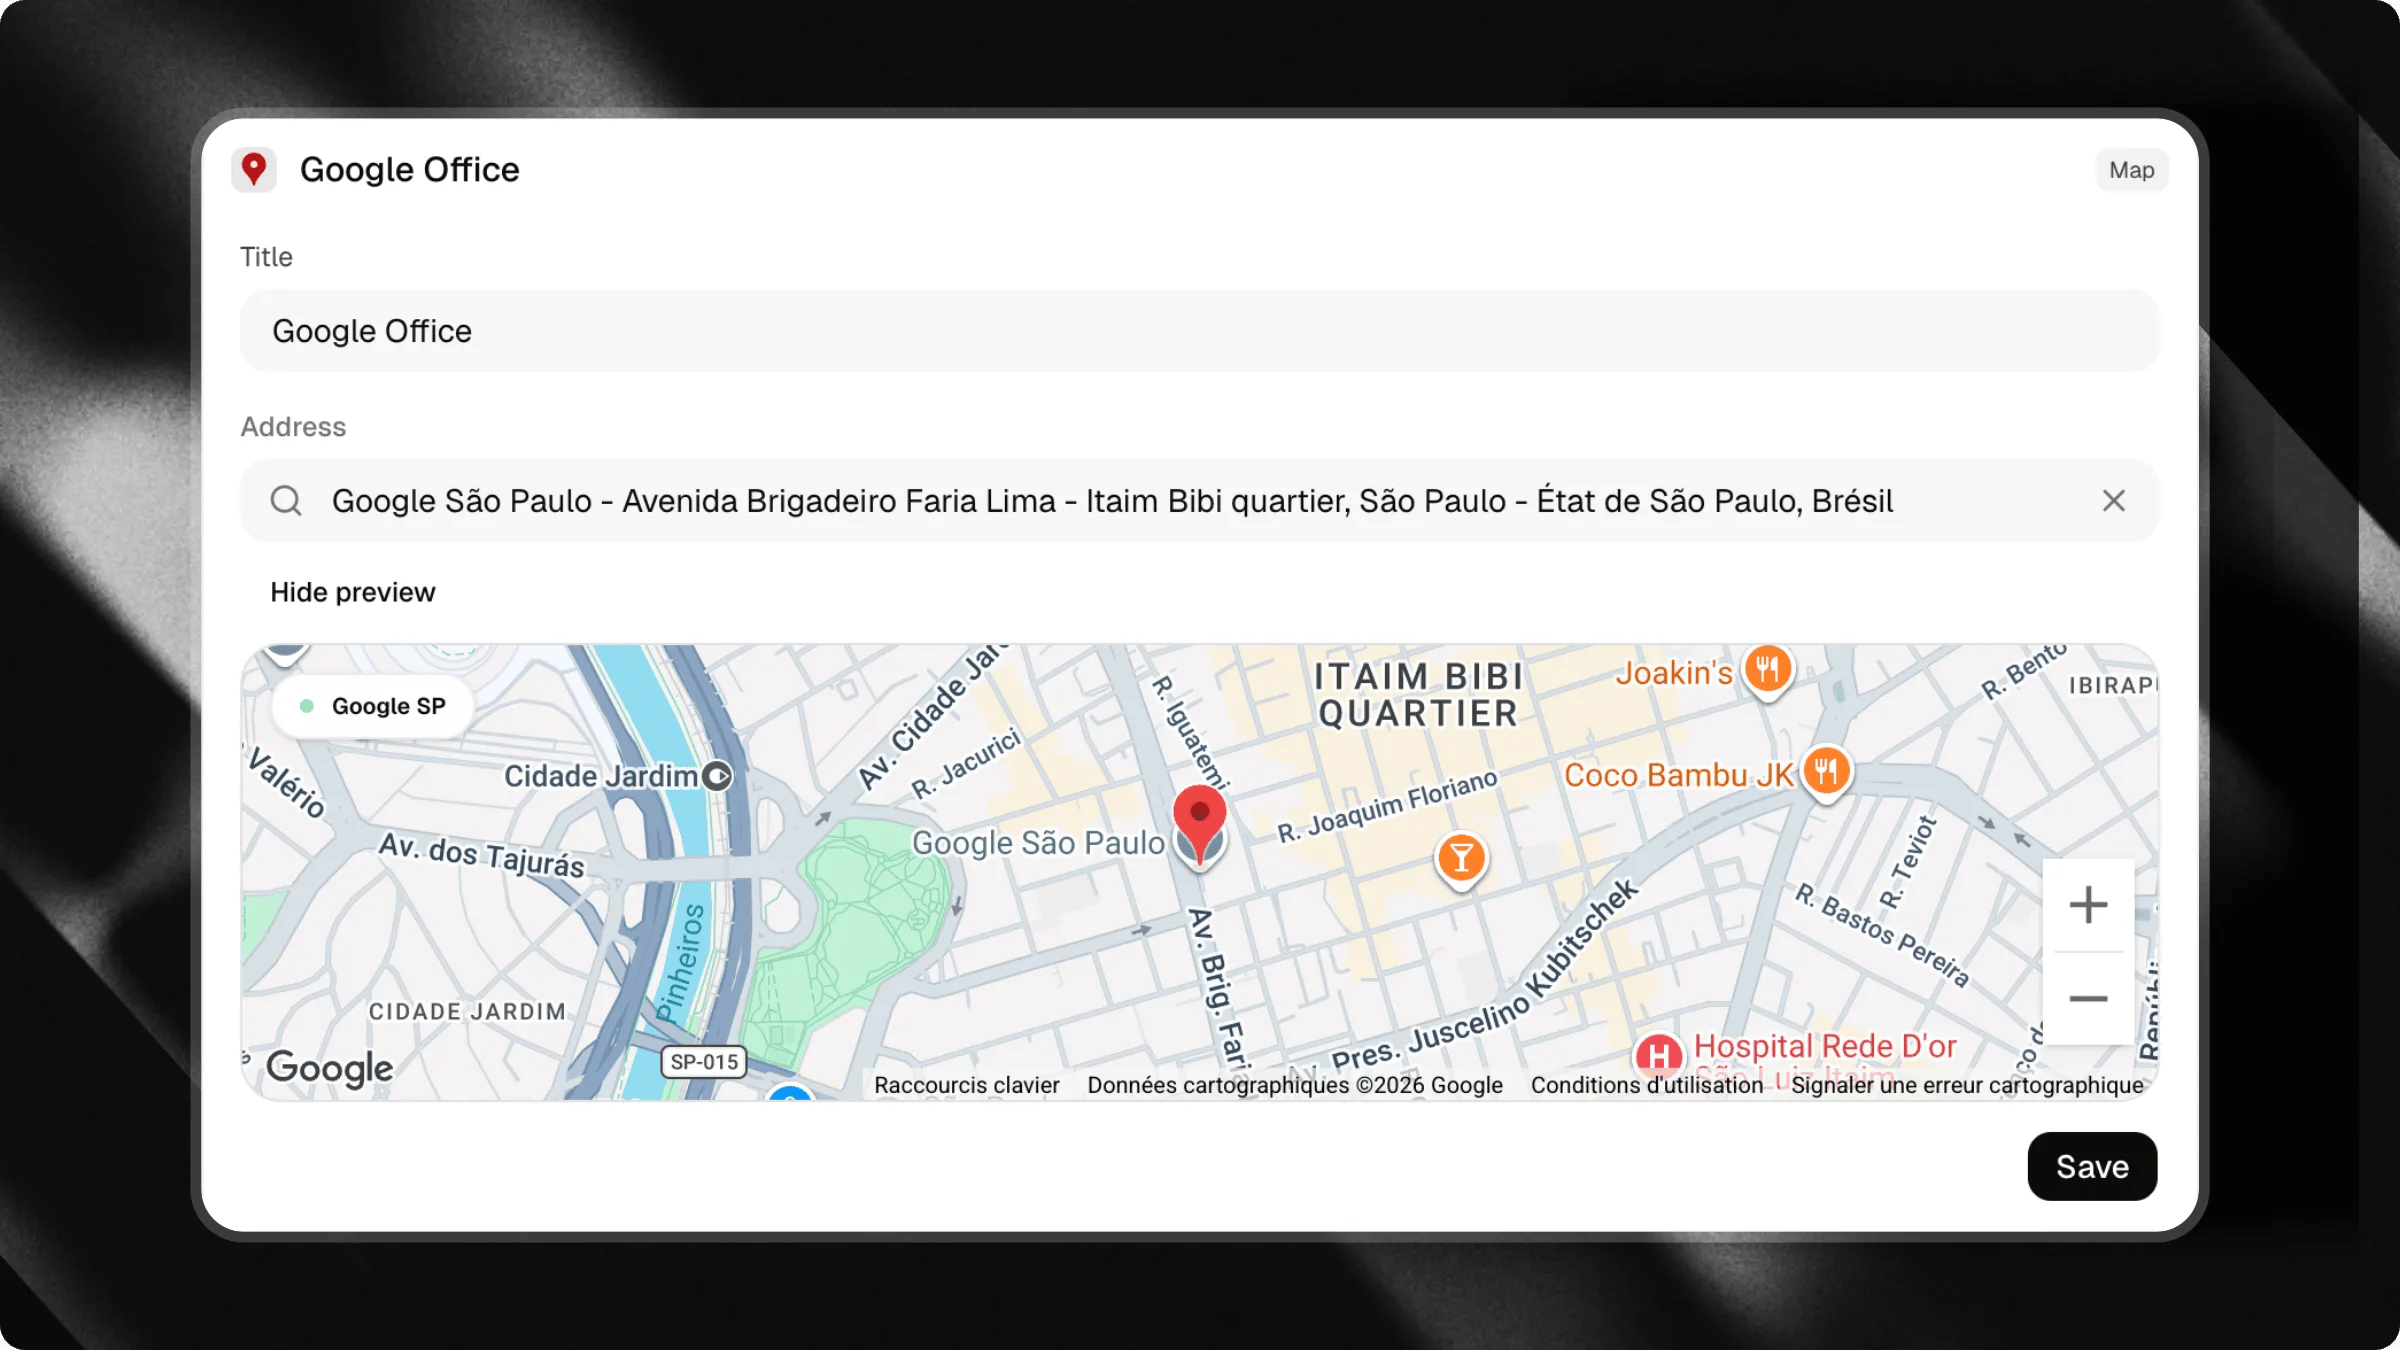
Task: Click Av. dos Tajurás street label
Action: [x=481, y=856]
